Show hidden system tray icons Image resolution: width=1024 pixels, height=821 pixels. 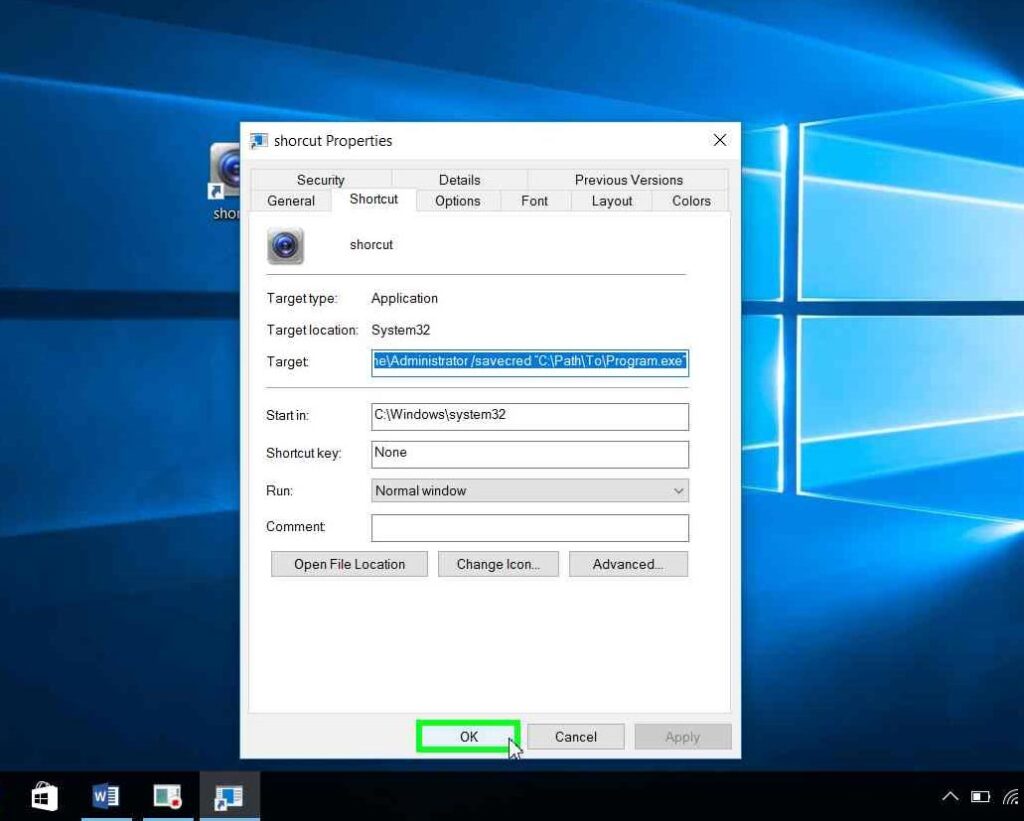point(949,797)
